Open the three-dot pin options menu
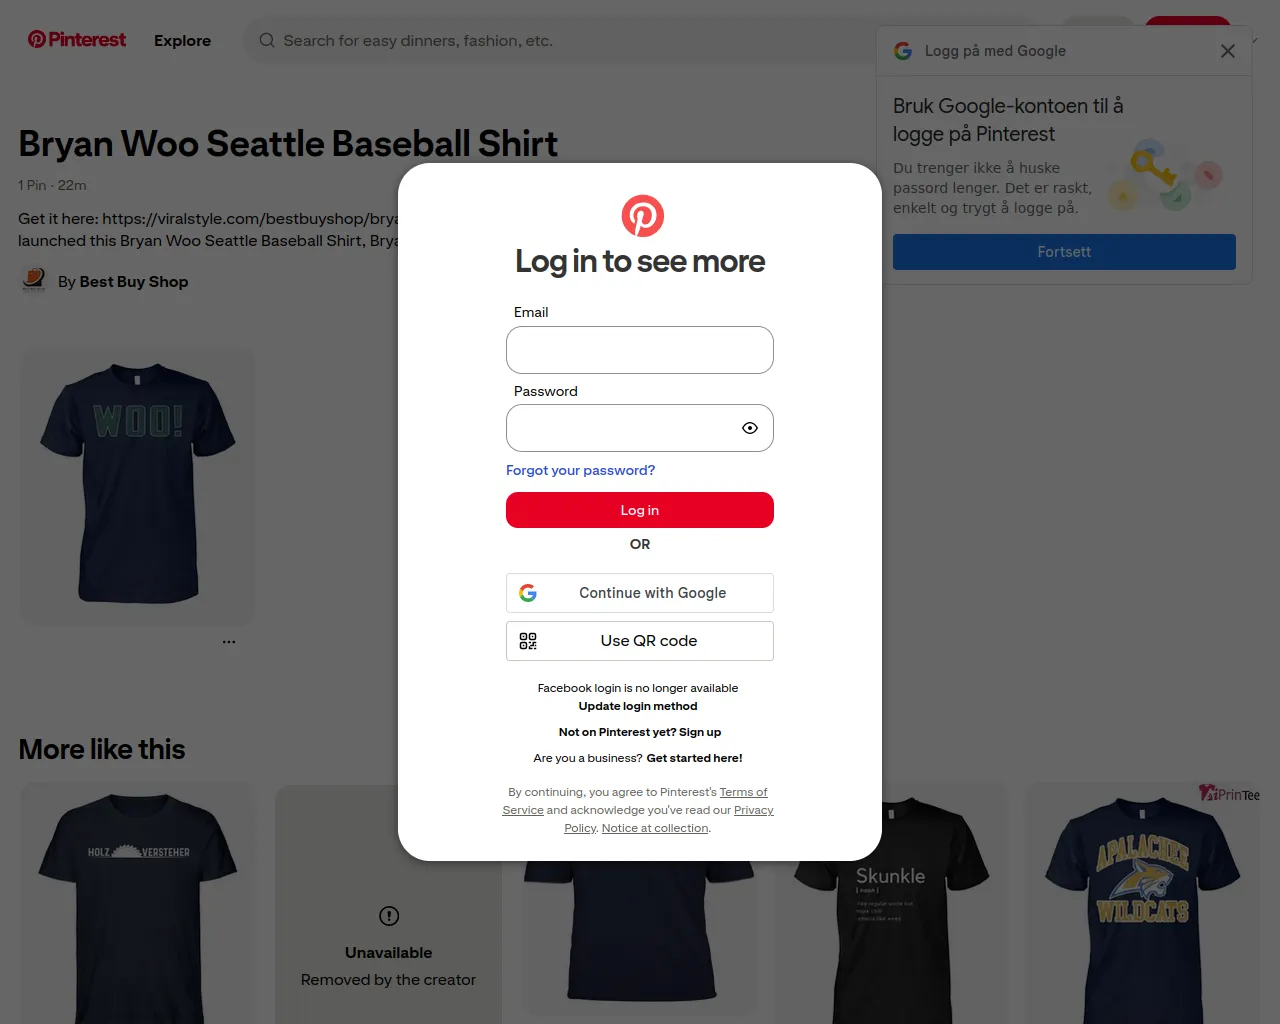This screenshot has height=1024, width=1280. point(229,642)
